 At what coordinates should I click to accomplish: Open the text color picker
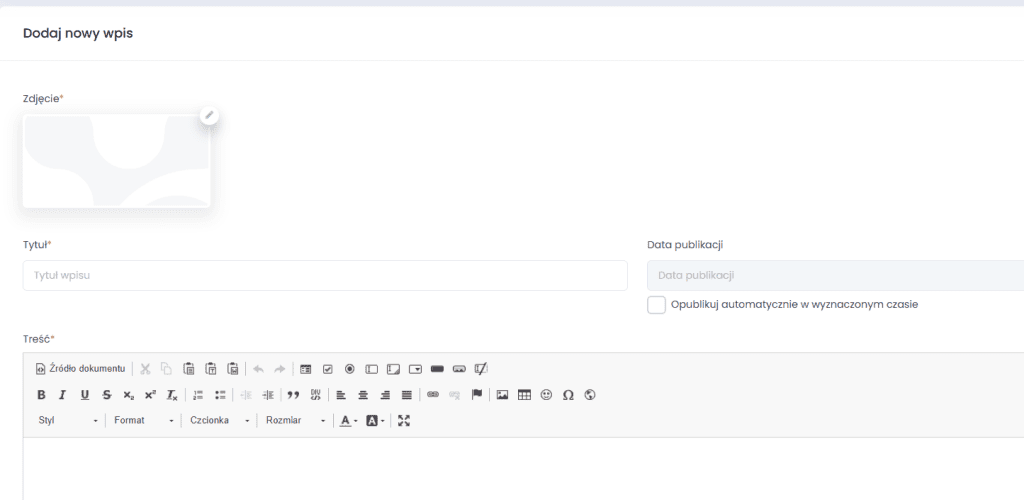[347, 421]
